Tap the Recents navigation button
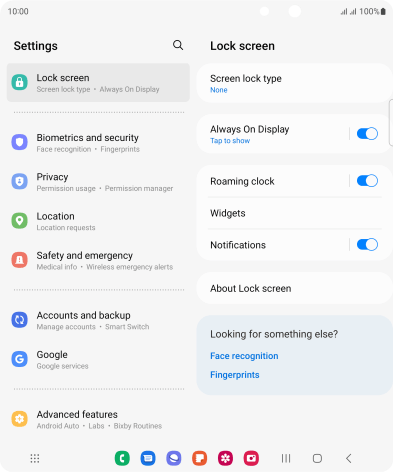Image resolution: width=393 pixels, height=472 pixels. pyautogui.click(x=286, y=458)
